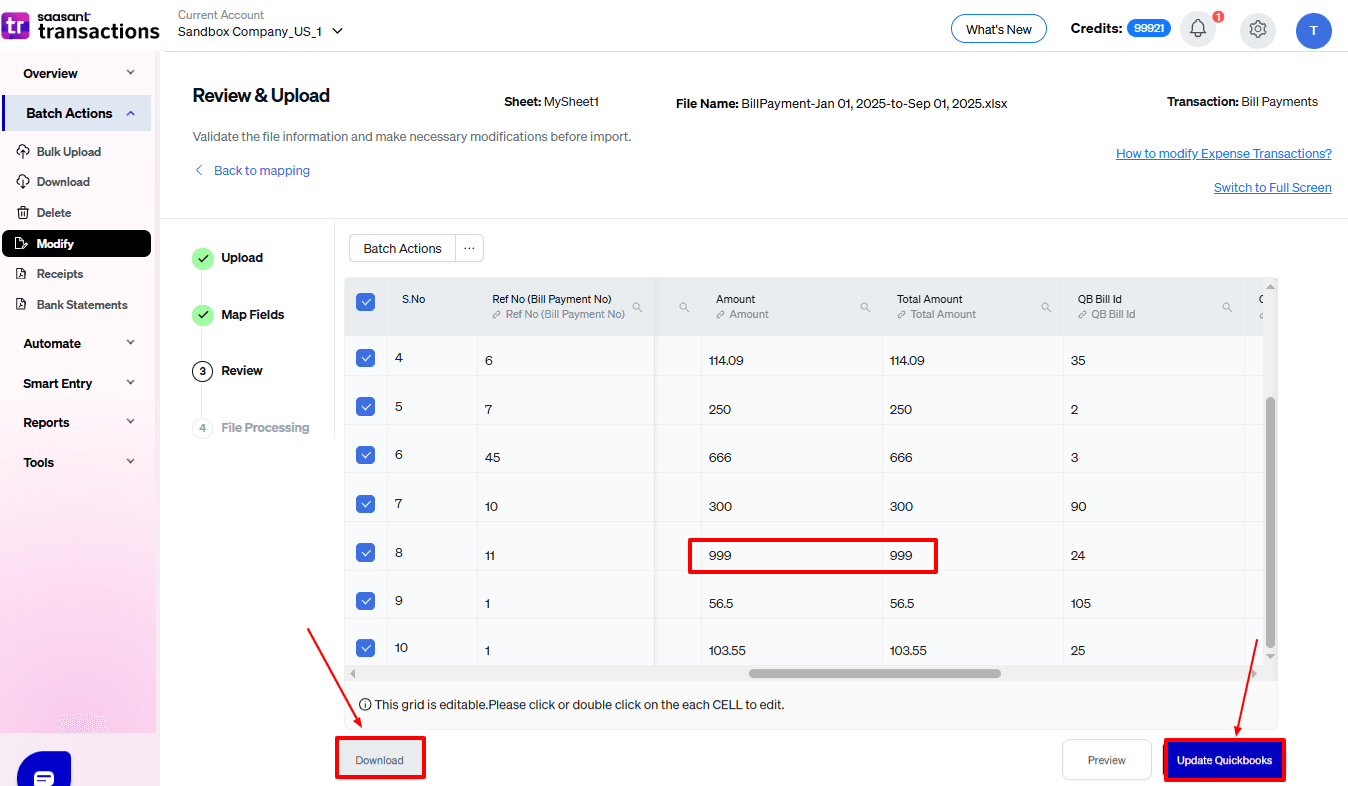The image size is (1348, 786).
Task: Uncheck row 8 in the data grid
Action: pos(365,551)
